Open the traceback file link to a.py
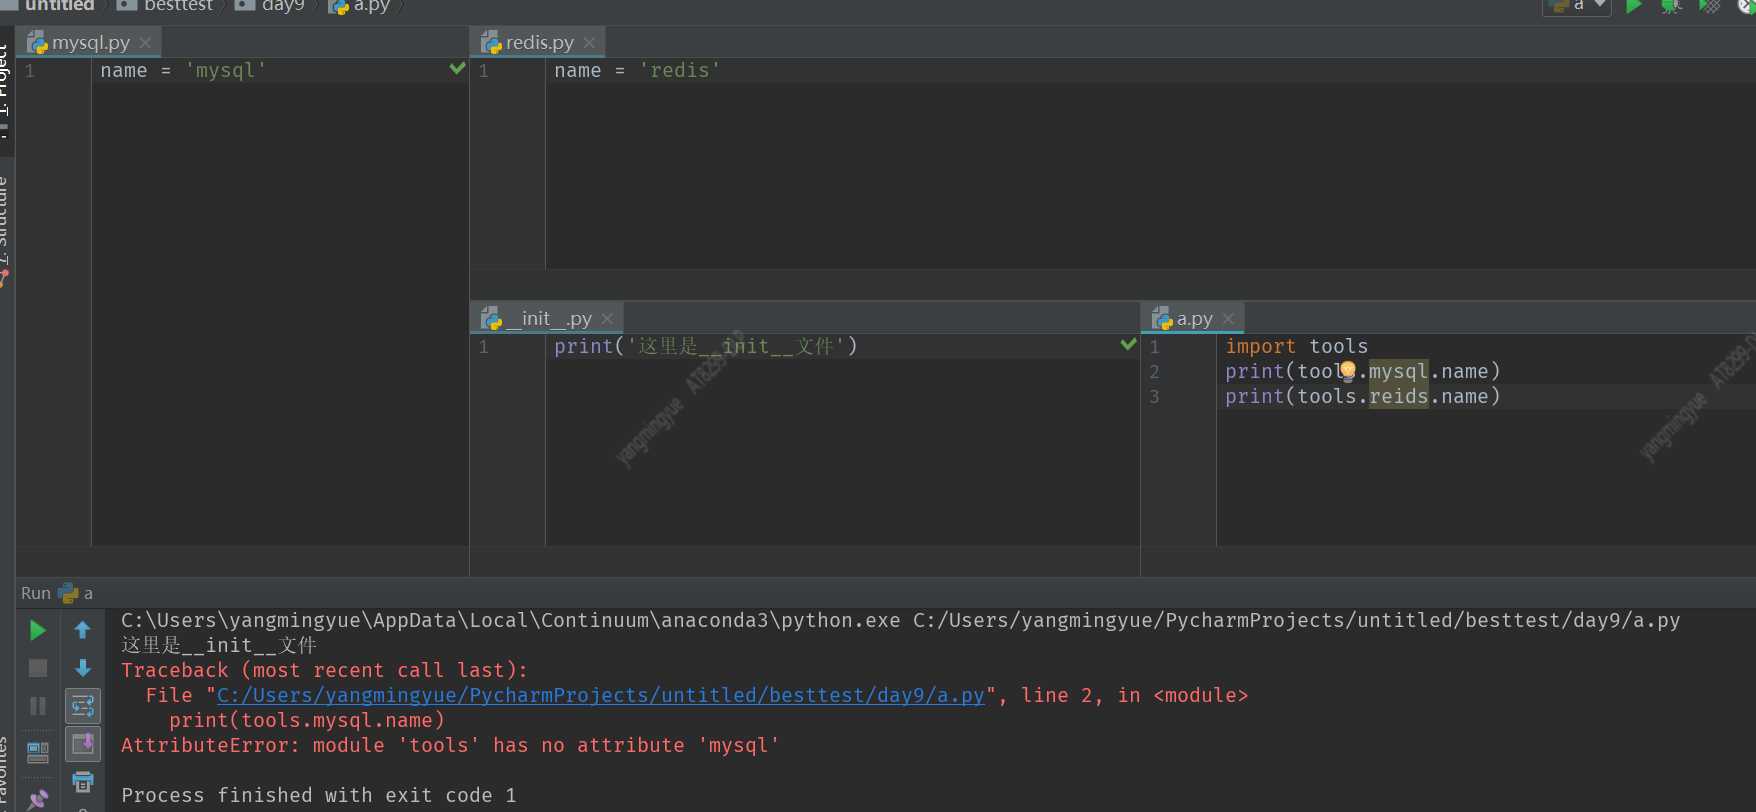This screenshot has height=812, width=1756. [601, 695]
